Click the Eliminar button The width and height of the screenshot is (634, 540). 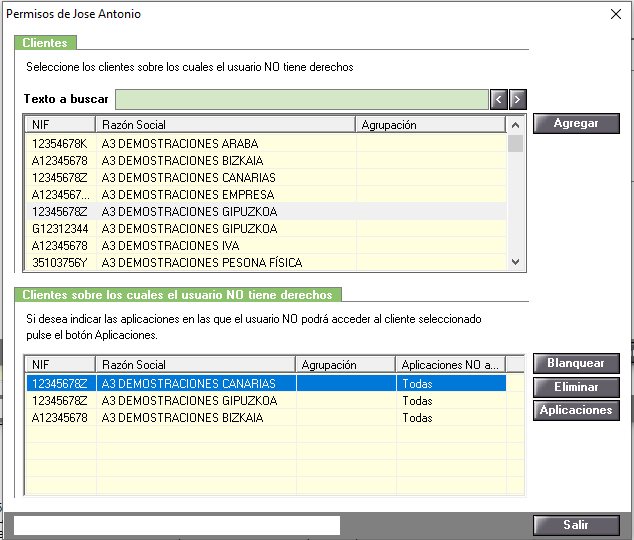[x=576, y=387]
